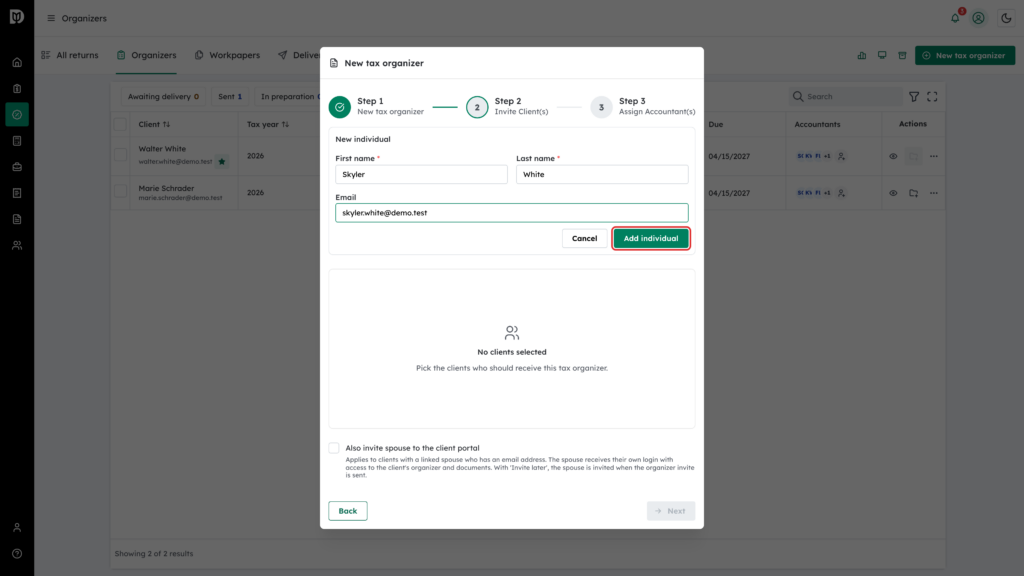Viewport: 1024px width, 576px height.
Task: Cancel adding the new individual
Action: [x=584, y=238]
